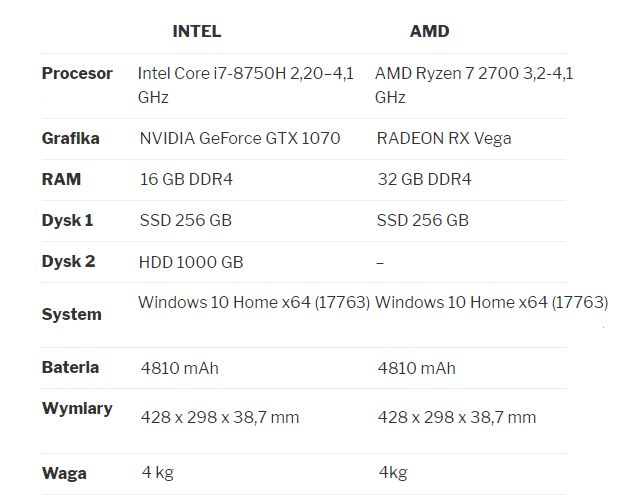Click the HDD 1000 GB cell
This screenshot has width=627, height=501.
coord(191,262)
